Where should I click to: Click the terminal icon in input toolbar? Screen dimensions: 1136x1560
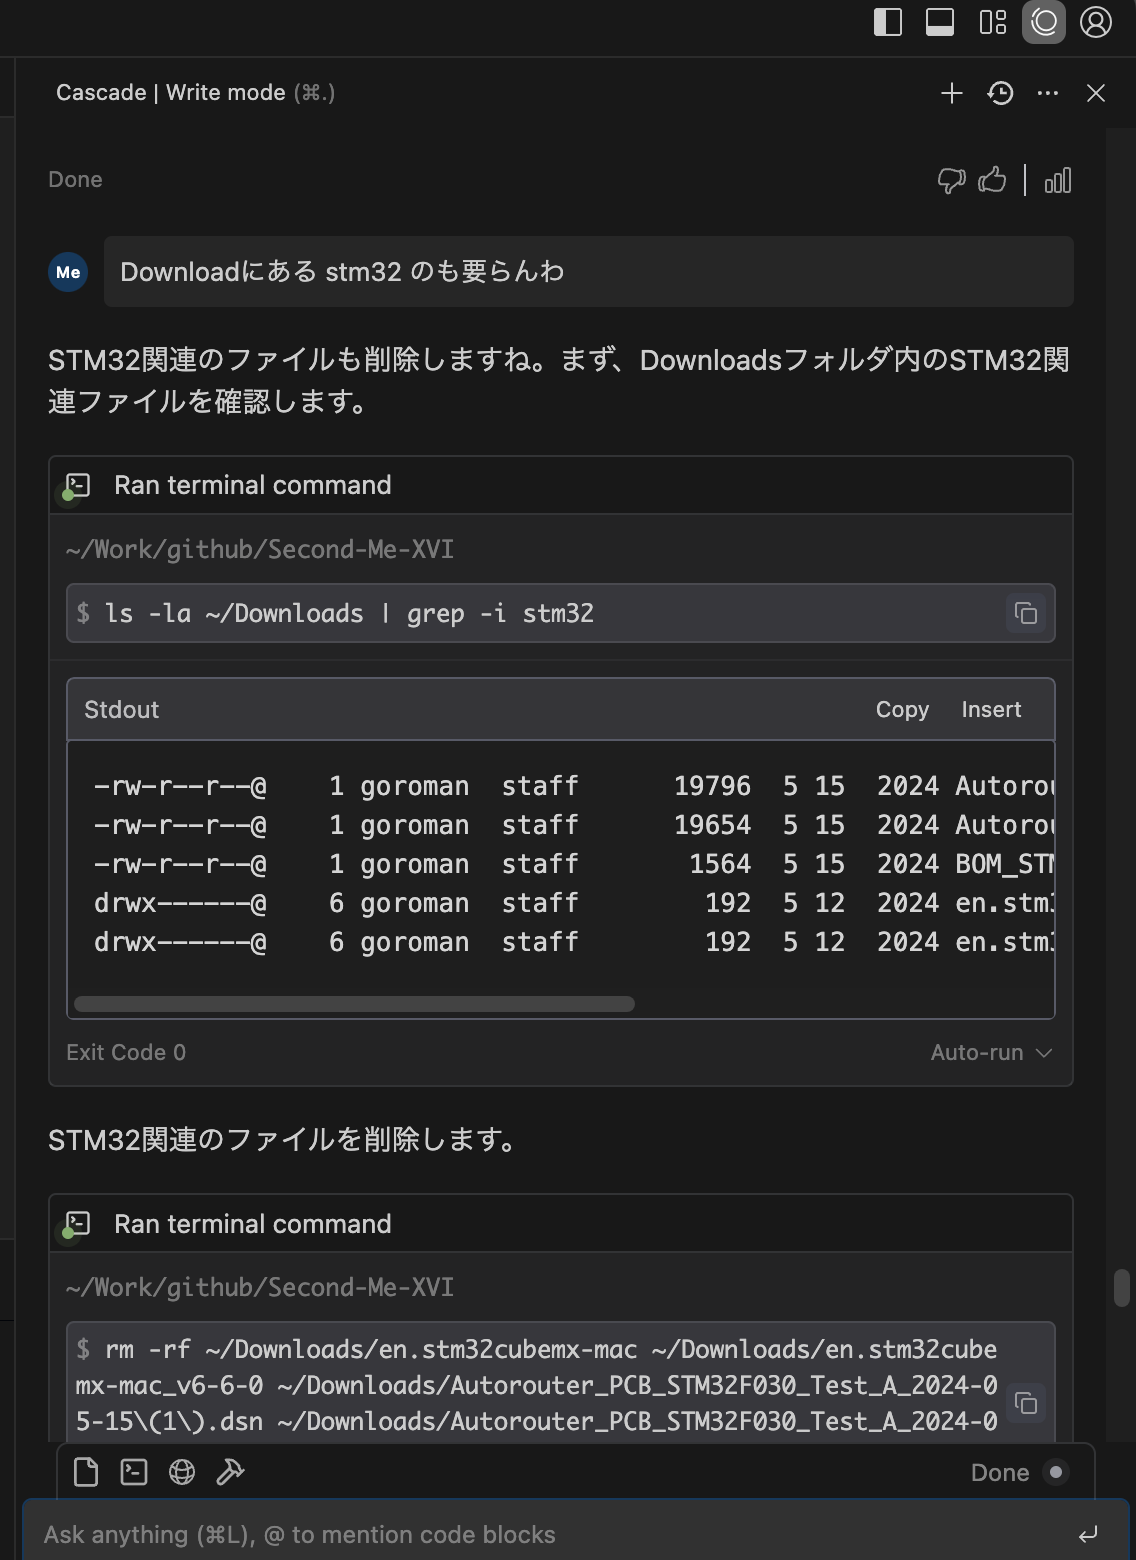tap(134, 1472)
